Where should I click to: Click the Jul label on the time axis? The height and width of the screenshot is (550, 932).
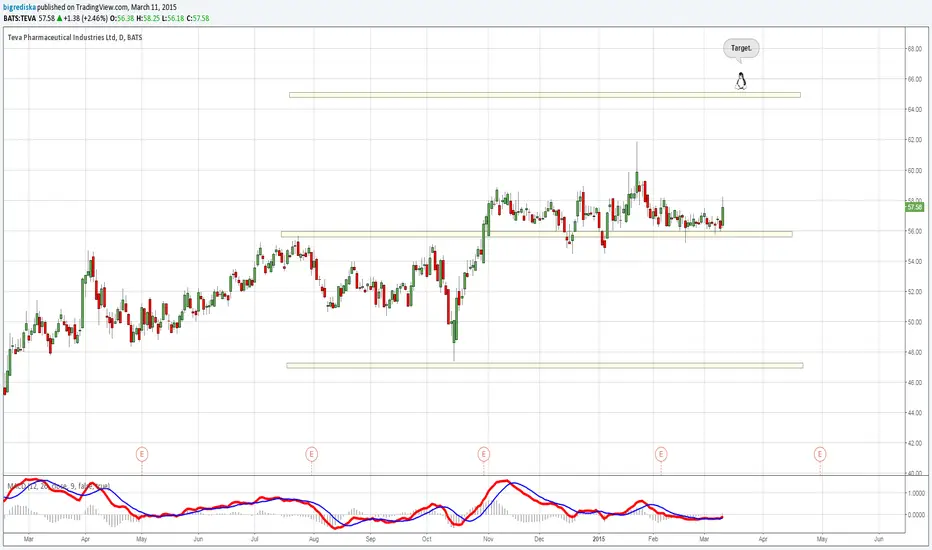point(254,539)
